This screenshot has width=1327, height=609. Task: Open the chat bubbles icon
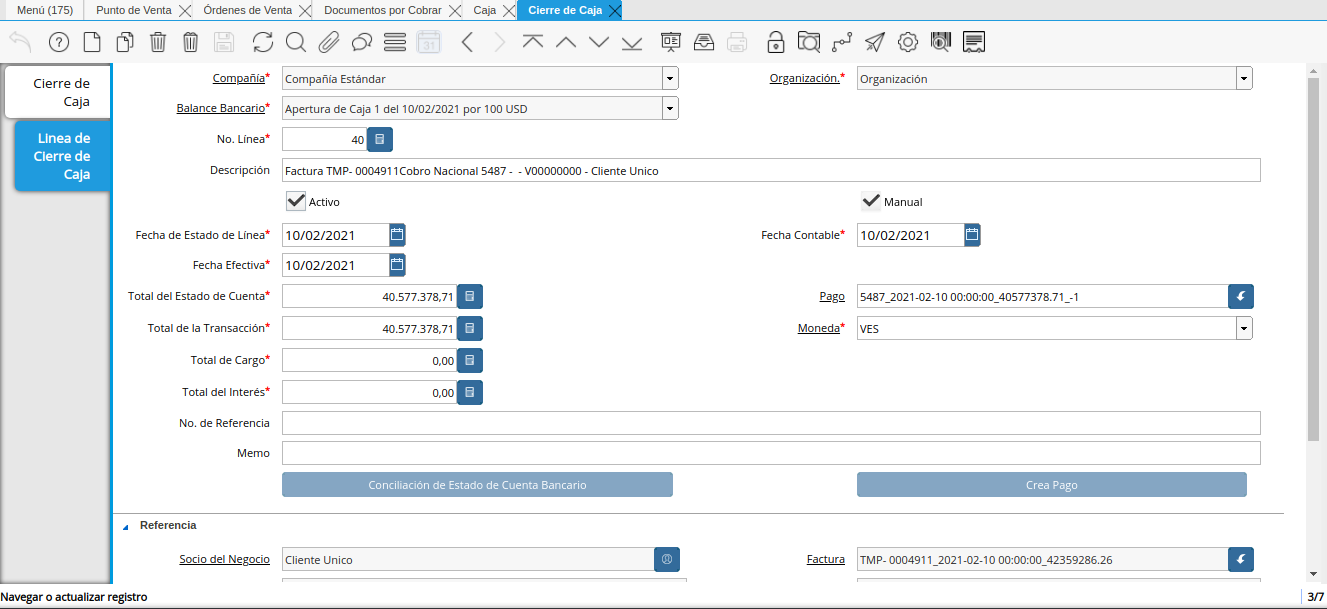(x=361, y=42)
